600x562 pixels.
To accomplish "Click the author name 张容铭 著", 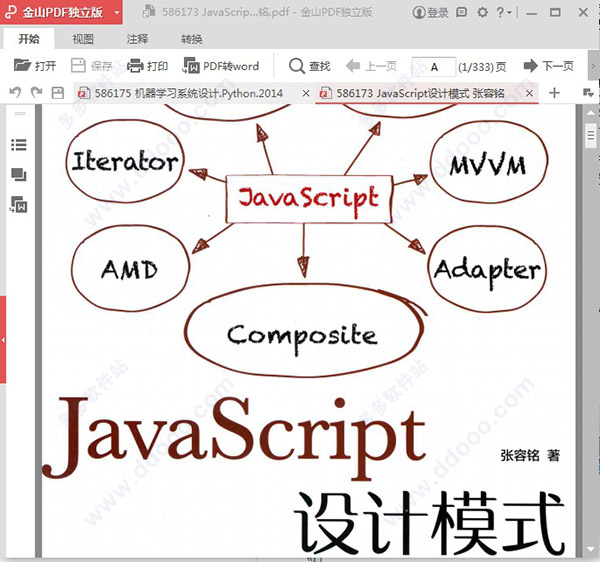I will click(530, 455).
